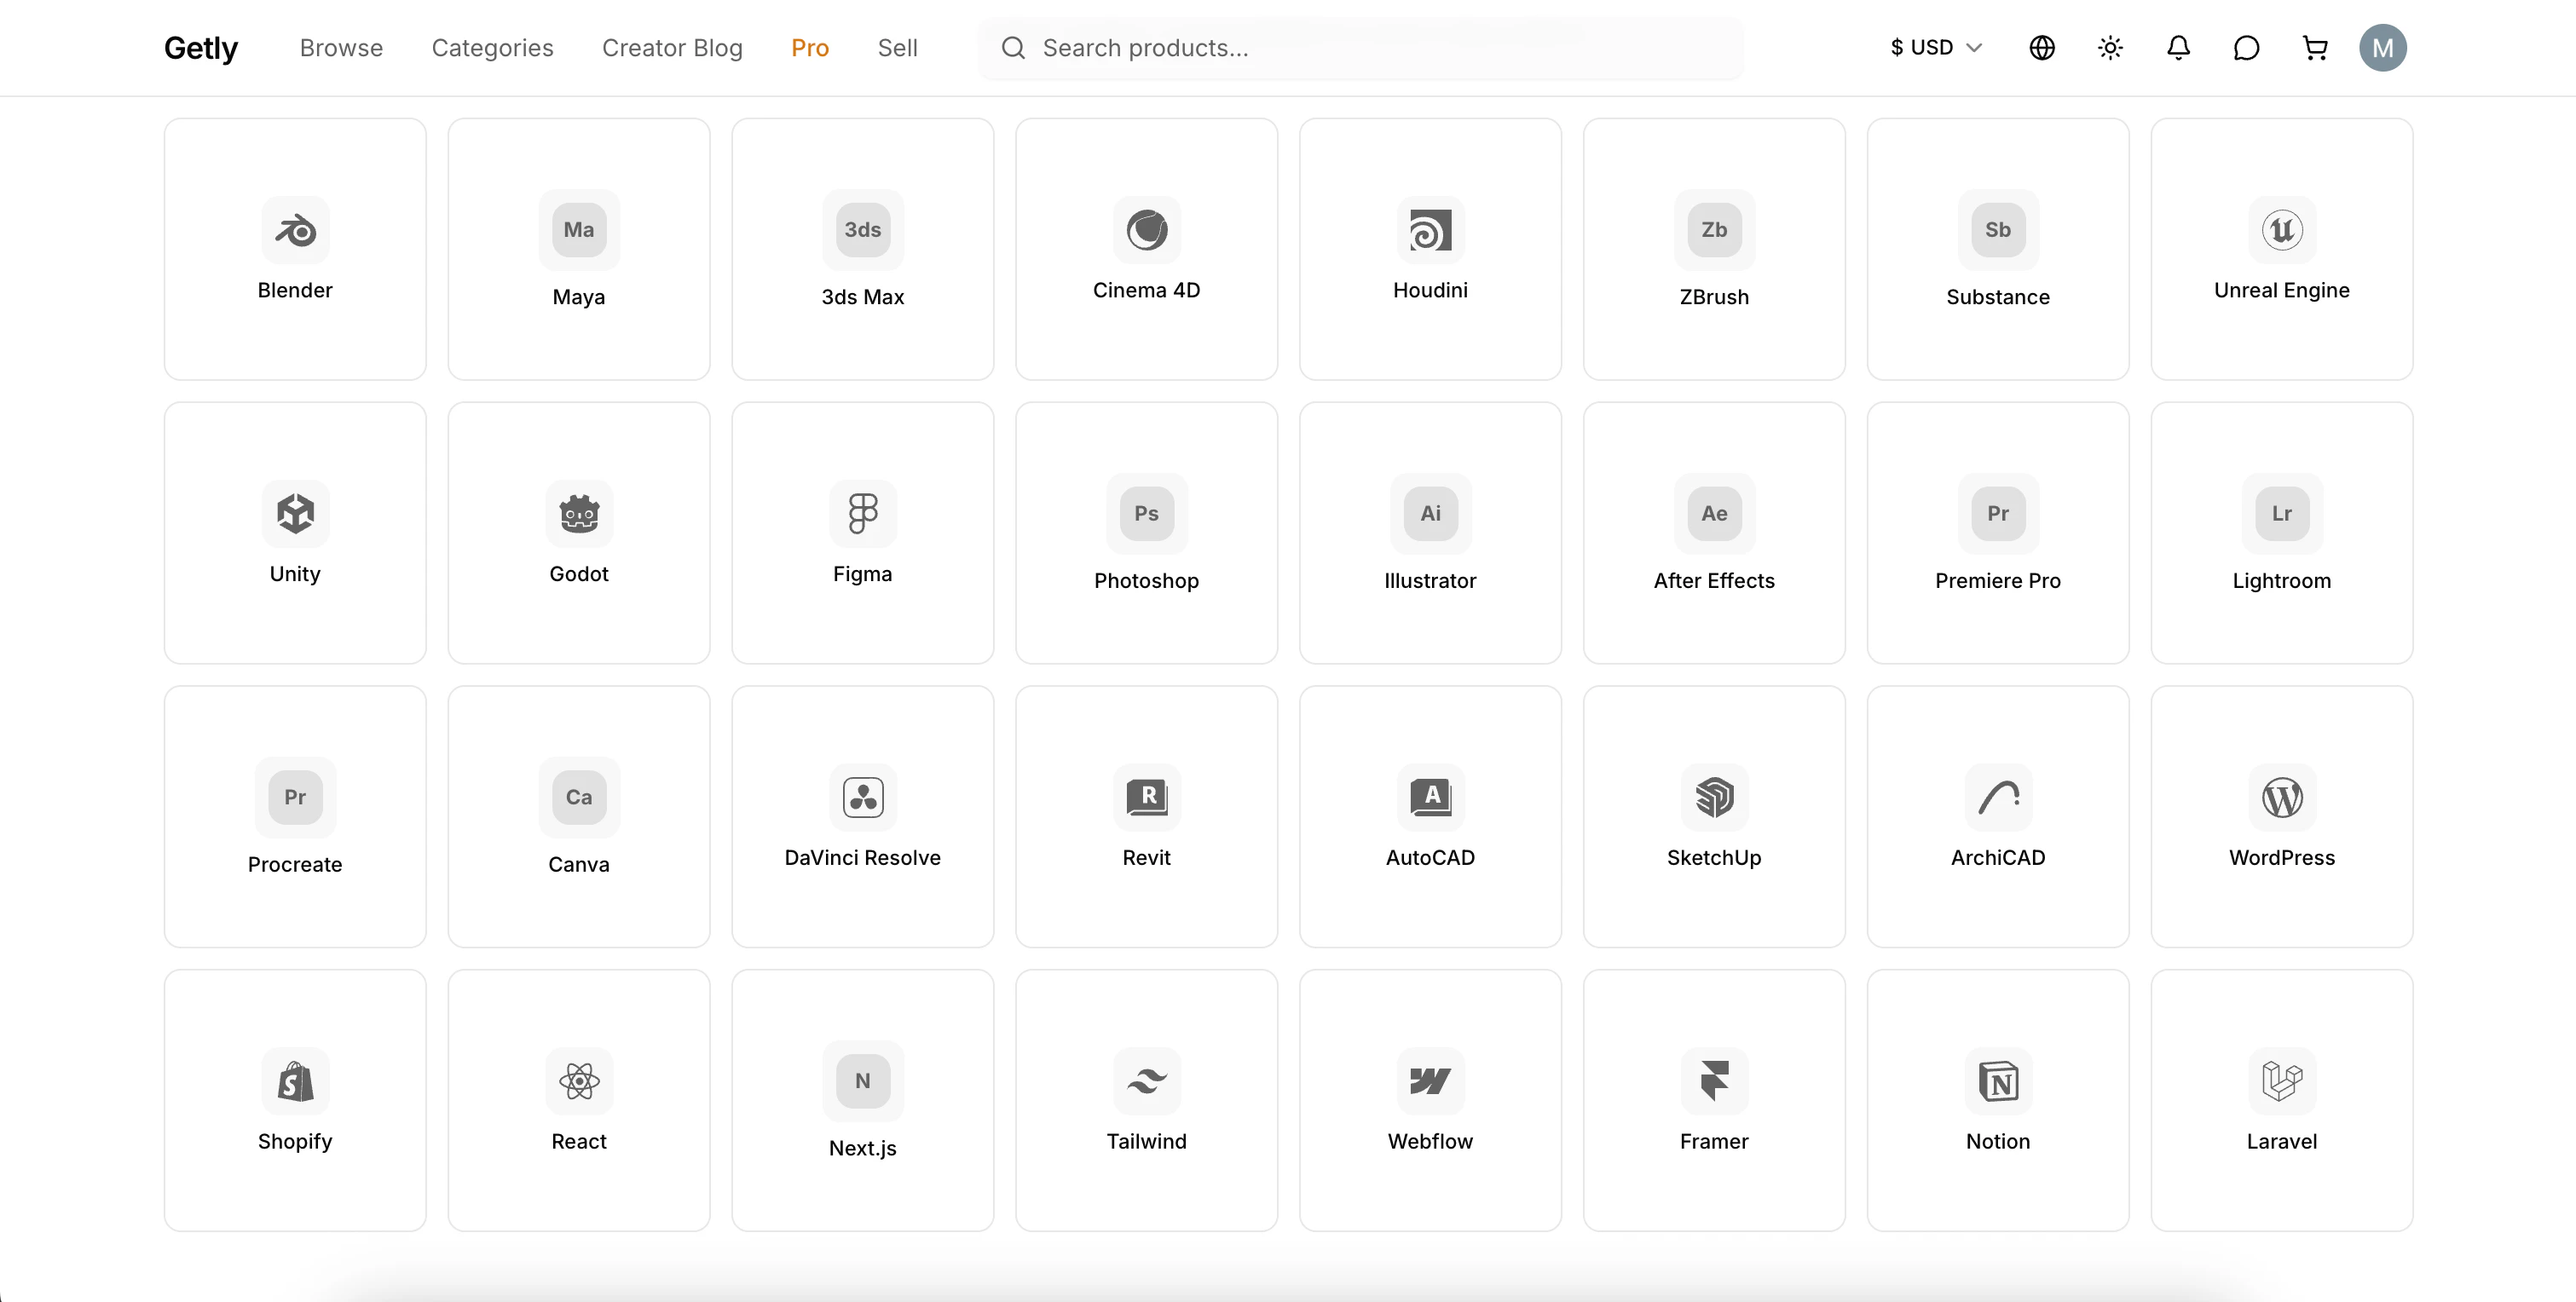
Task: Choose the SketchUp icon
Action: click(x=1714, y=798)
